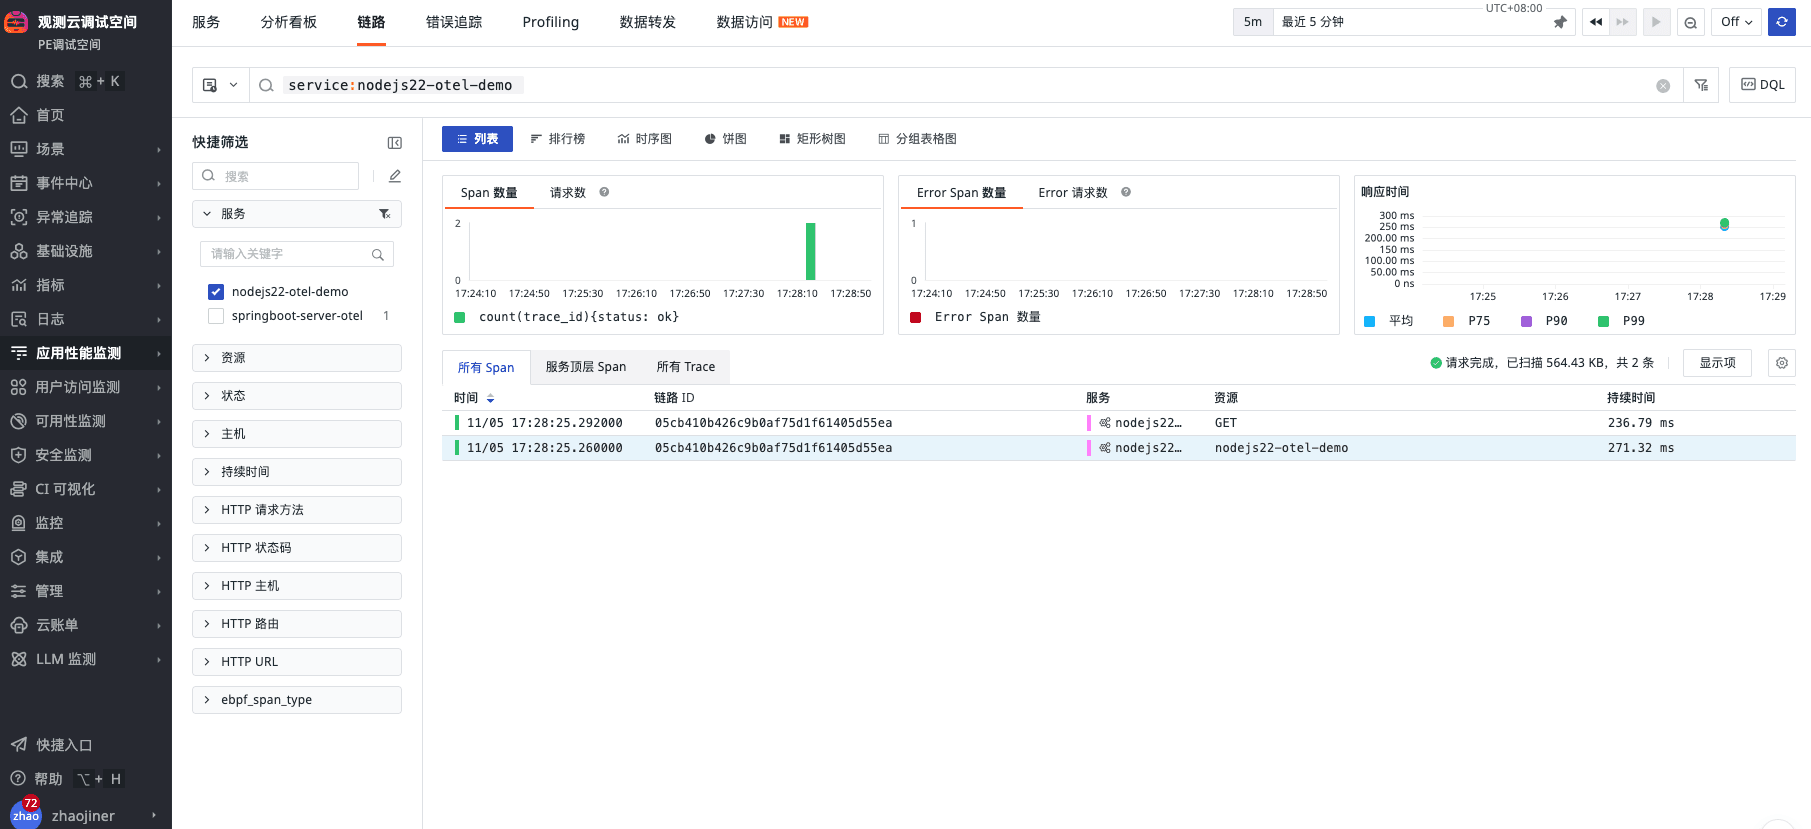Open the Off auto-refresh dropdown

click(x=1736, y=22)
